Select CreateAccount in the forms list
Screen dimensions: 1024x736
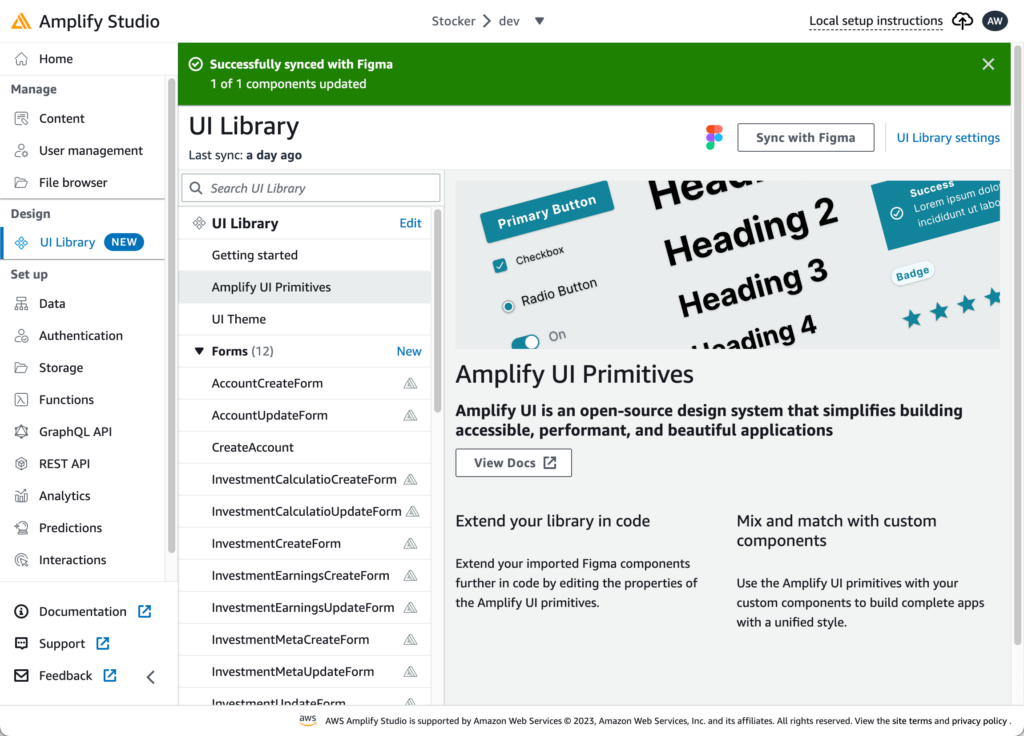point(252,448)
